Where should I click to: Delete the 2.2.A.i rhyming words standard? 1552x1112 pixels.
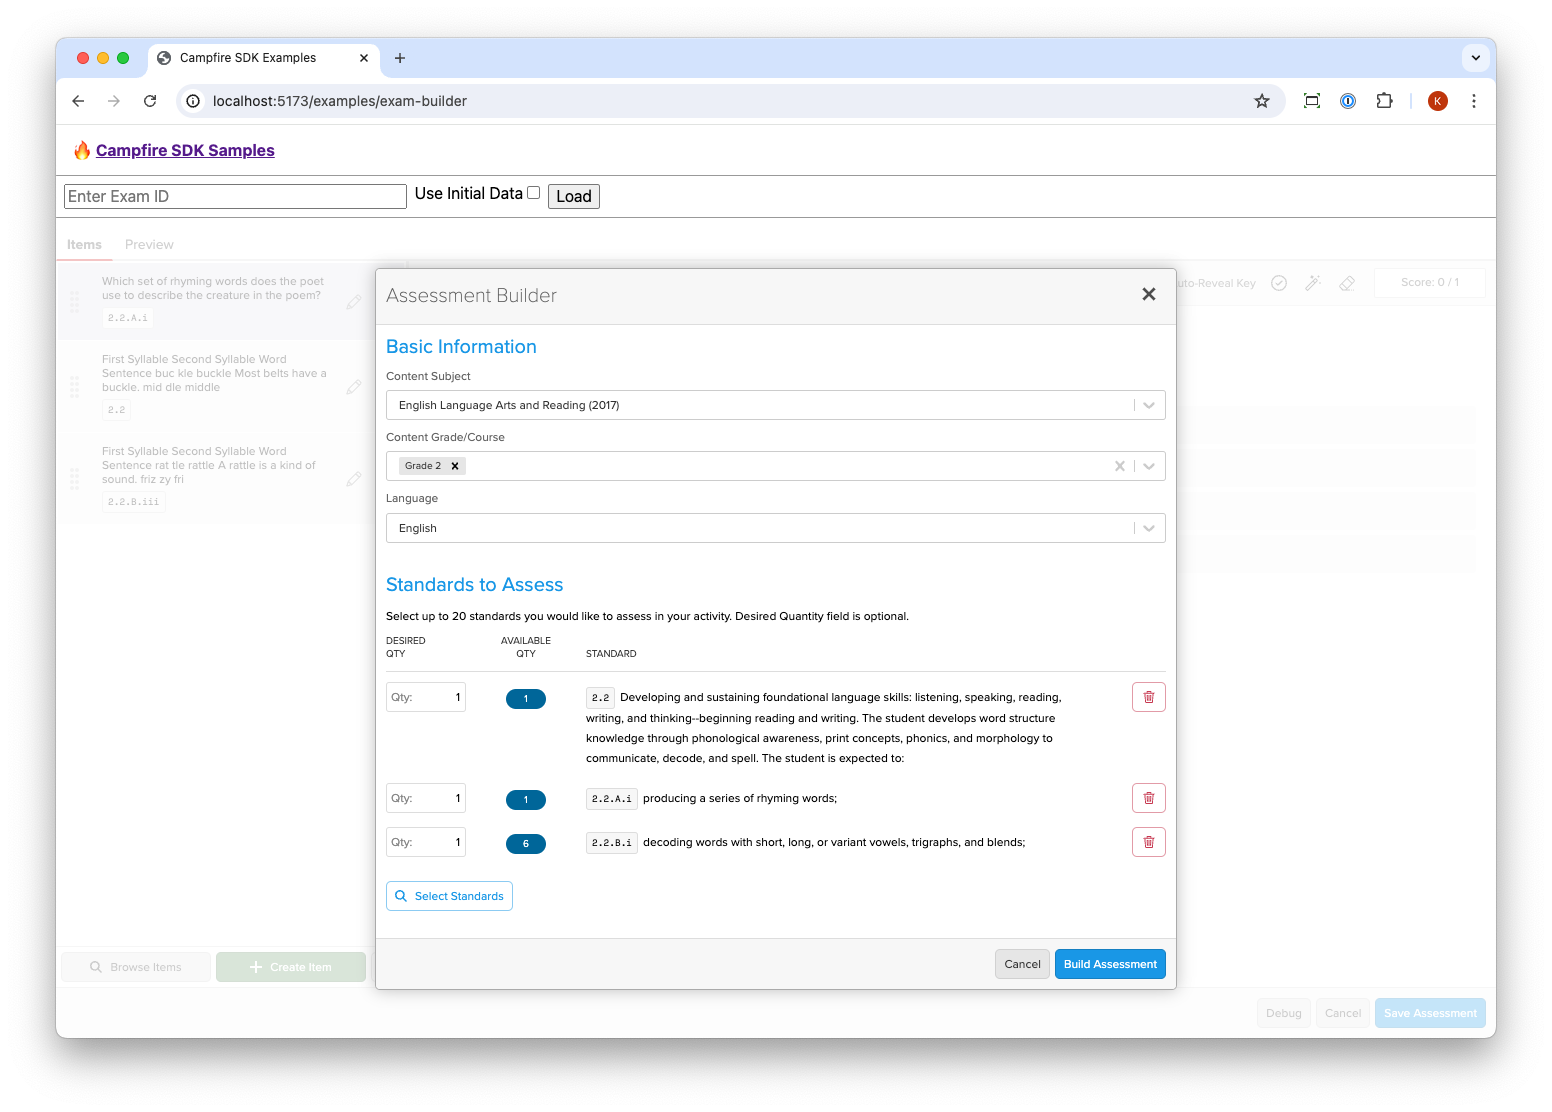click(1148, 798)
